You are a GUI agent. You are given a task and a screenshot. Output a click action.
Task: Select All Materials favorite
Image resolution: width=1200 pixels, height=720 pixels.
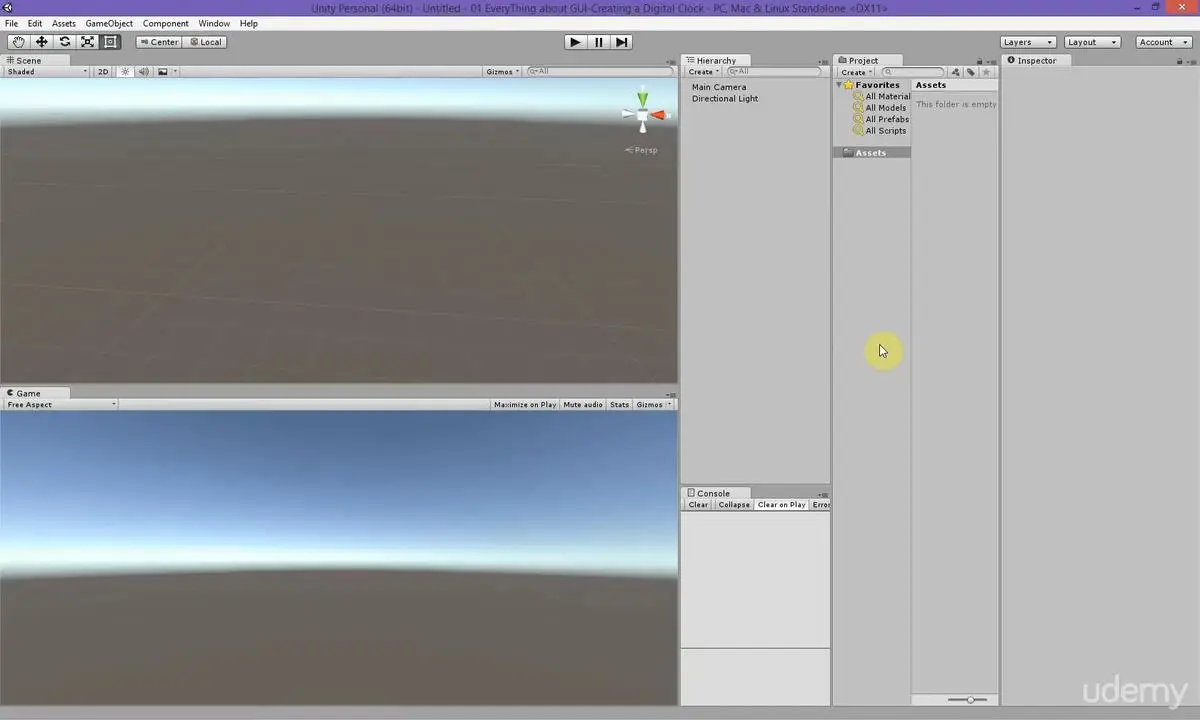[881, 97]
